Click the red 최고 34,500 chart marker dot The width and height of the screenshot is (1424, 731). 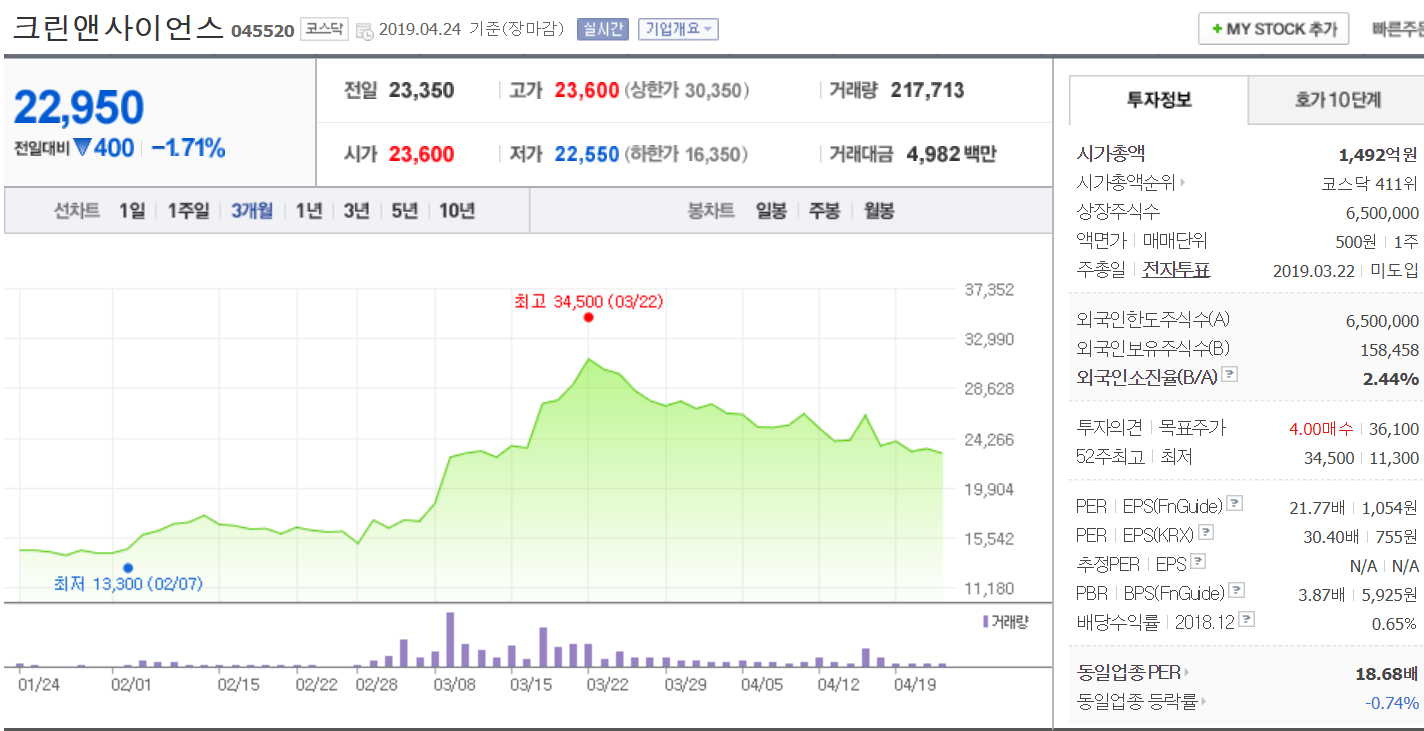[588, 317]
